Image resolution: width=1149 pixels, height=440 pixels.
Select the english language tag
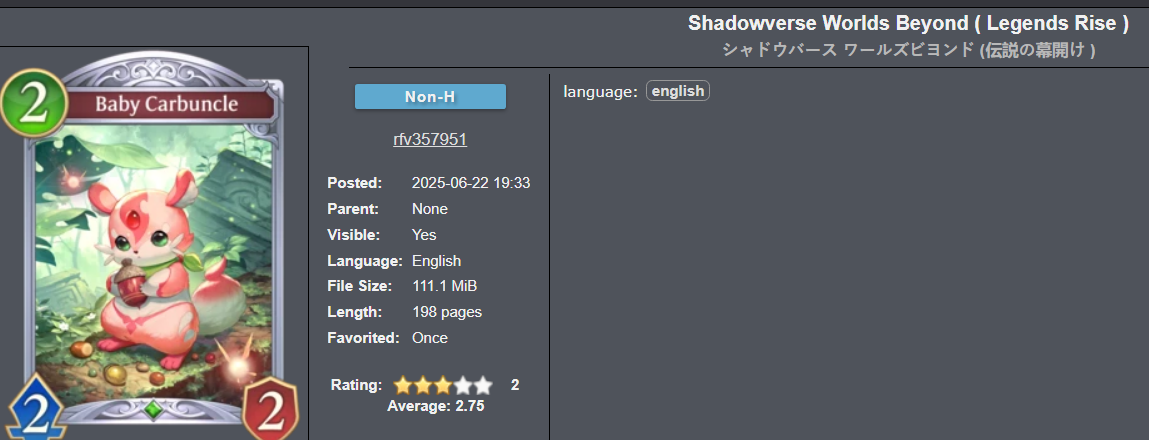pyautogui.click(x=678, y=91)
